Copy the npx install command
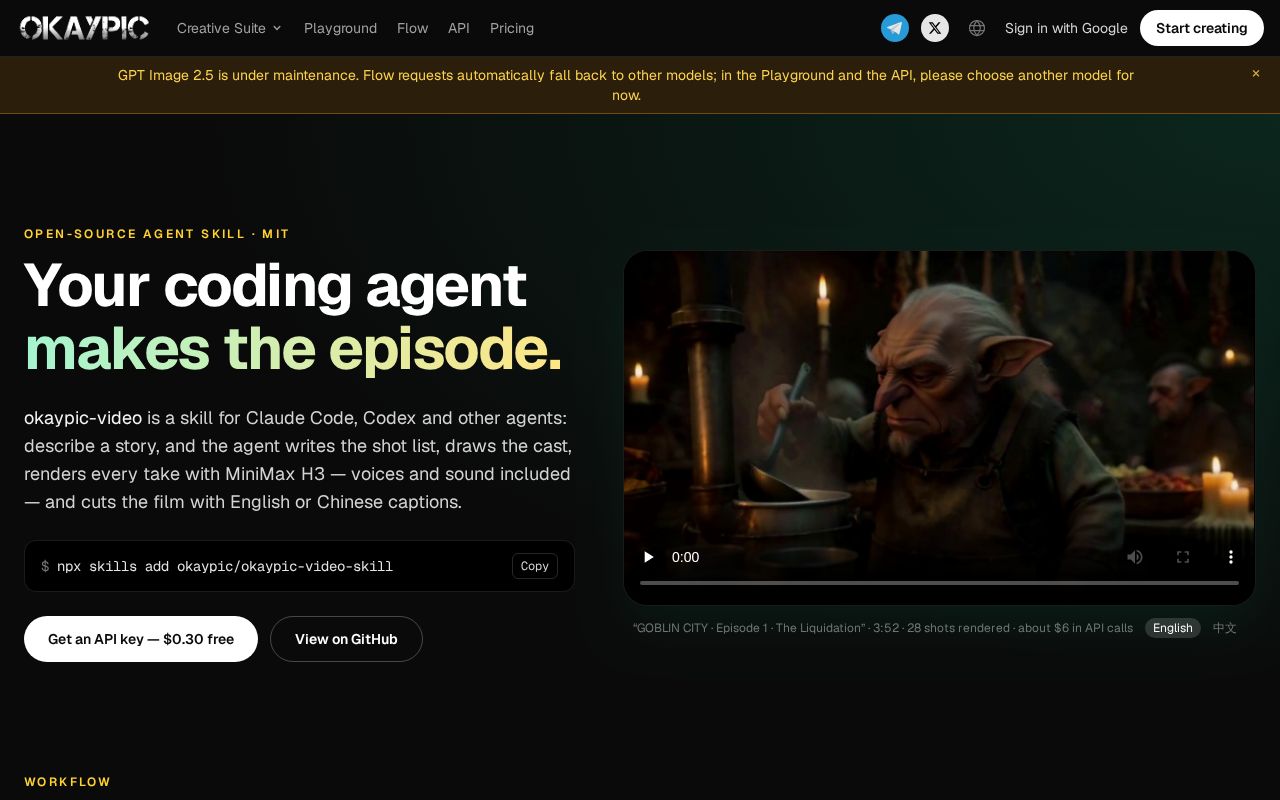1280x800 pixels. pos(535,566)
